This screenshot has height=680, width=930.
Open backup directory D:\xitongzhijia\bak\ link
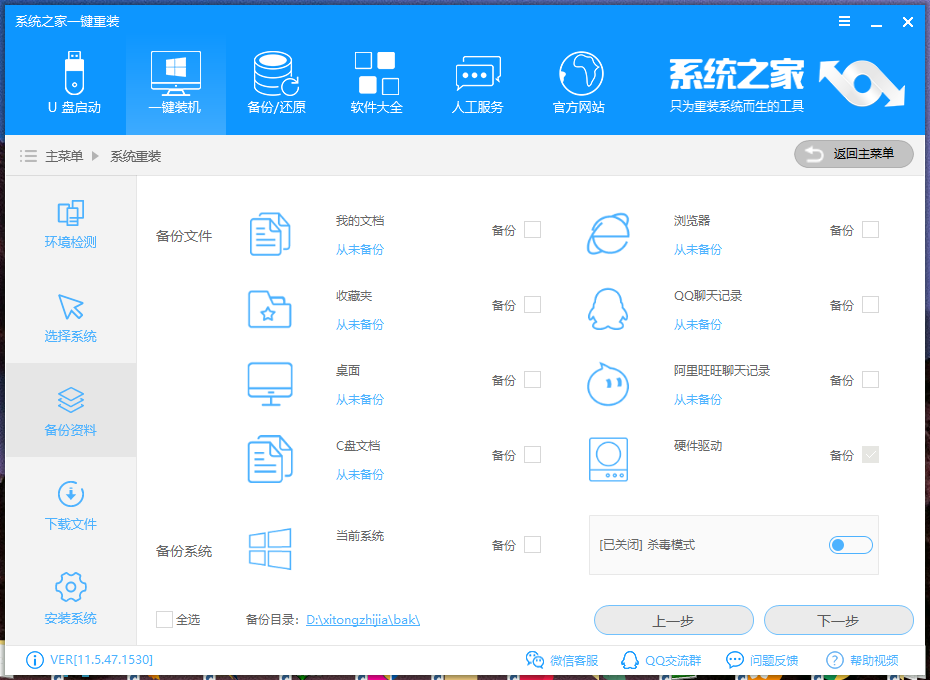click(x=363, y=620)
